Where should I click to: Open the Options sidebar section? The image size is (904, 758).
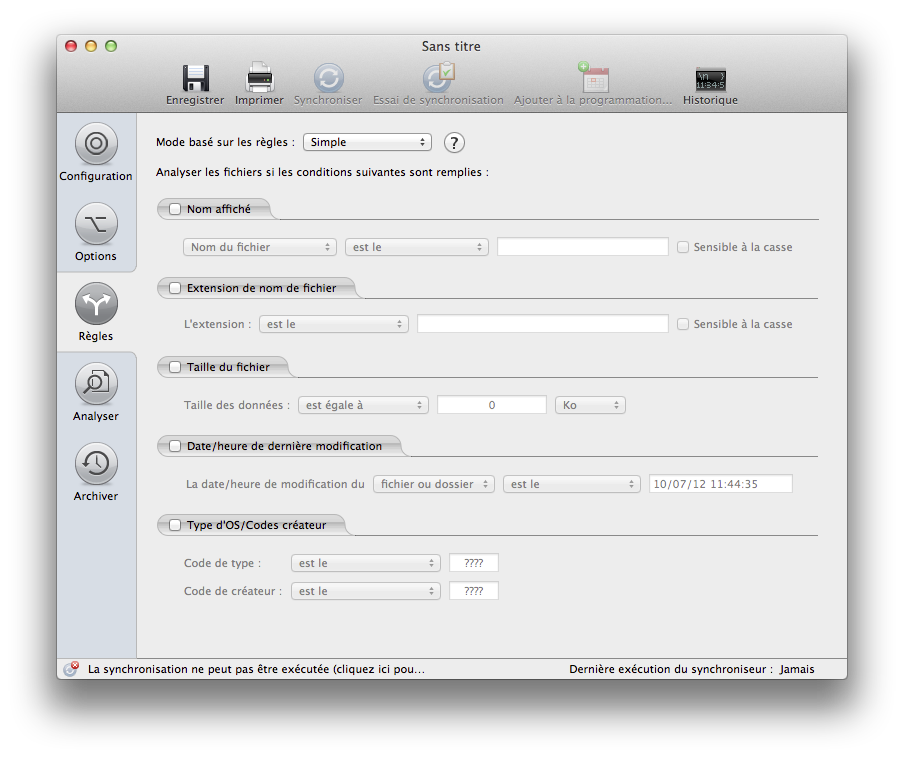click(96, 233)
